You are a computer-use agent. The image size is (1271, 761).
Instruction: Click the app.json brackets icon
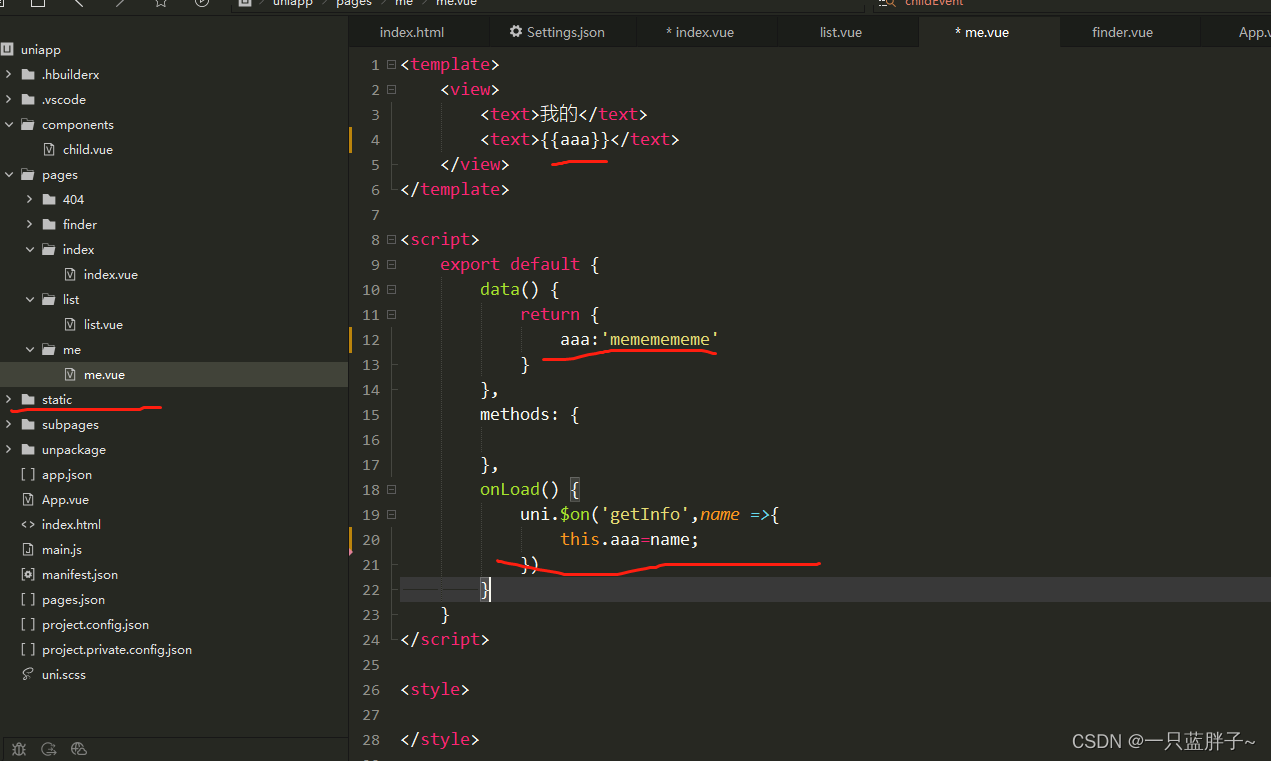28,475
